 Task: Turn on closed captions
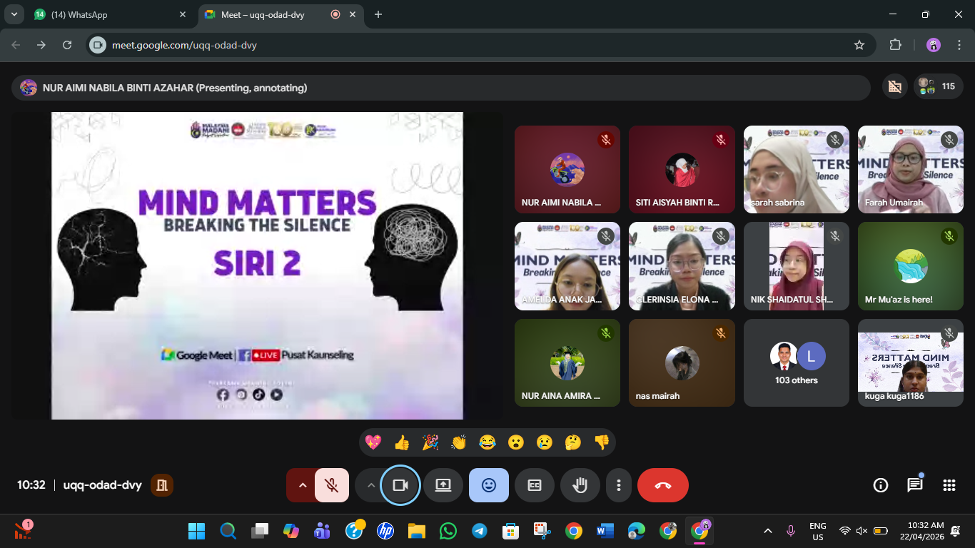point(534,485)
